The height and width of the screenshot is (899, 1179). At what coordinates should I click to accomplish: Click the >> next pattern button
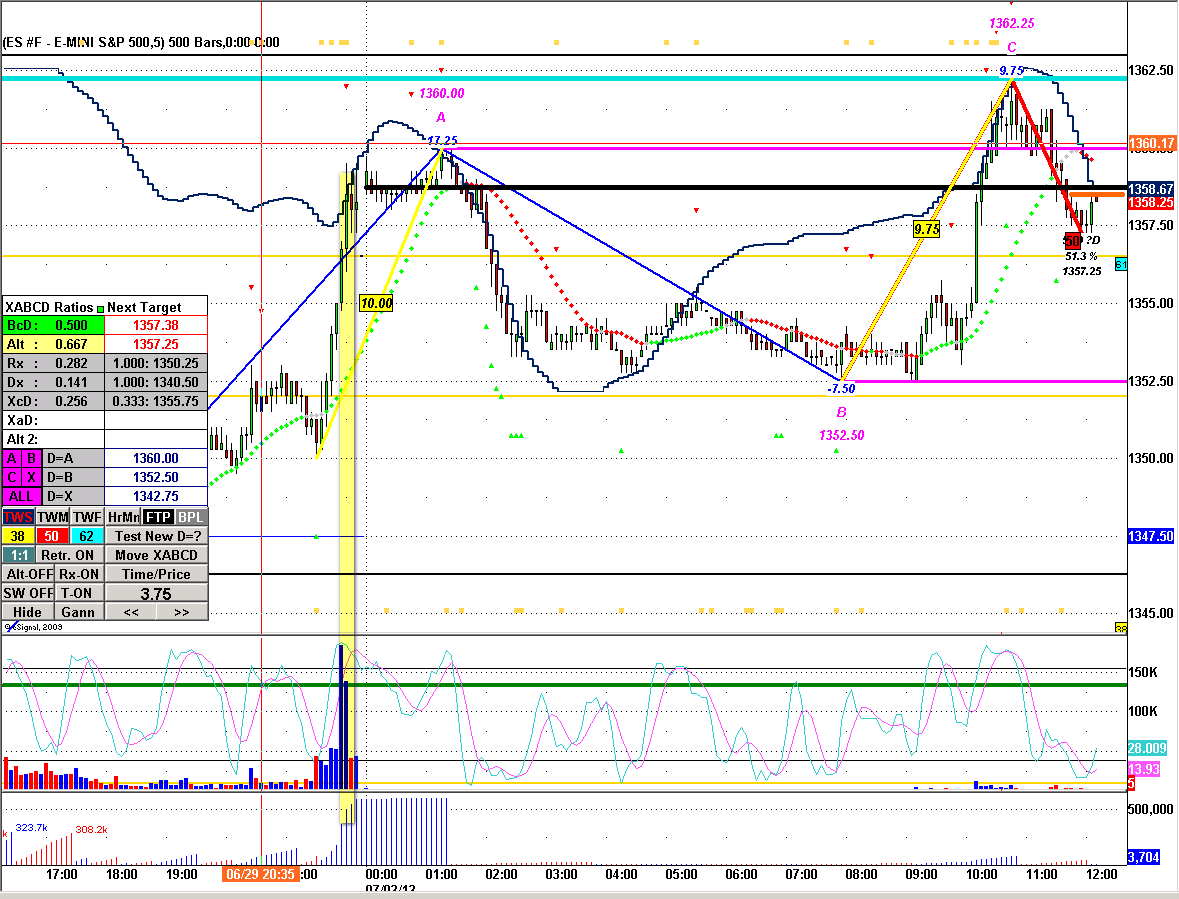182,612
